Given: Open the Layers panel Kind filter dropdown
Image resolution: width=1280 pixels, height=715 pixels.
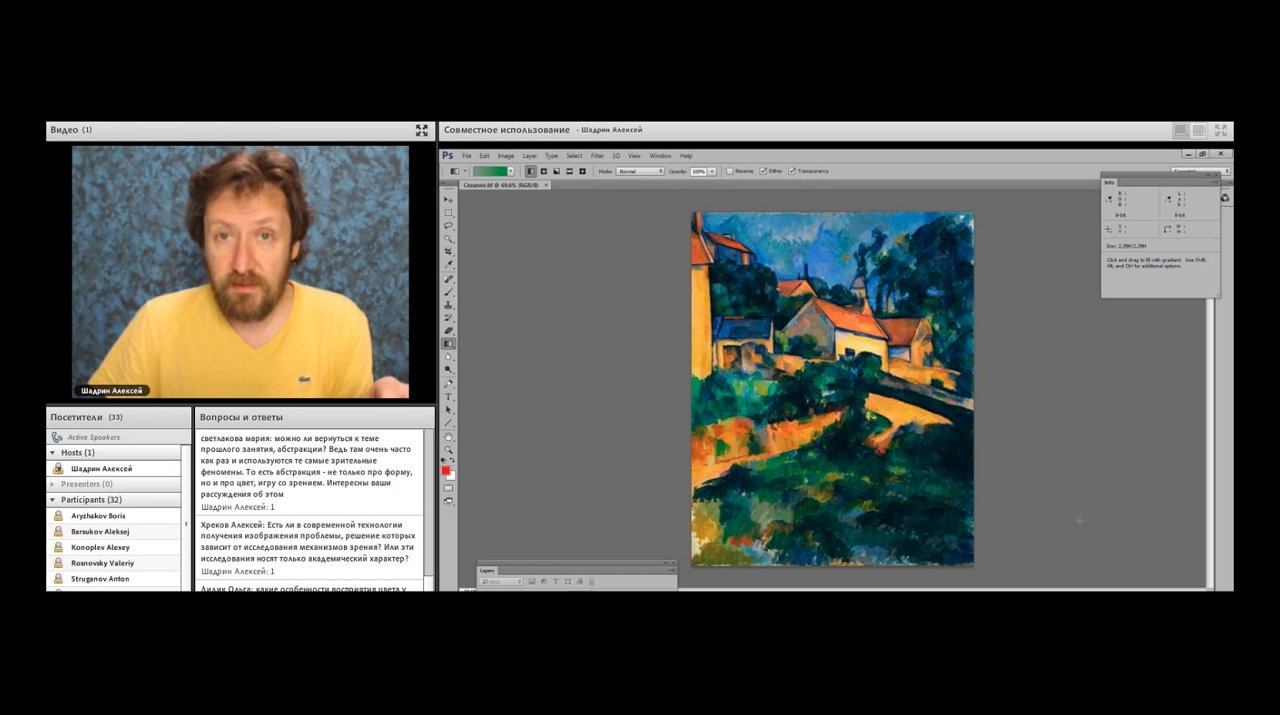Looking at the screenshot, I should (x=501, y=581).
